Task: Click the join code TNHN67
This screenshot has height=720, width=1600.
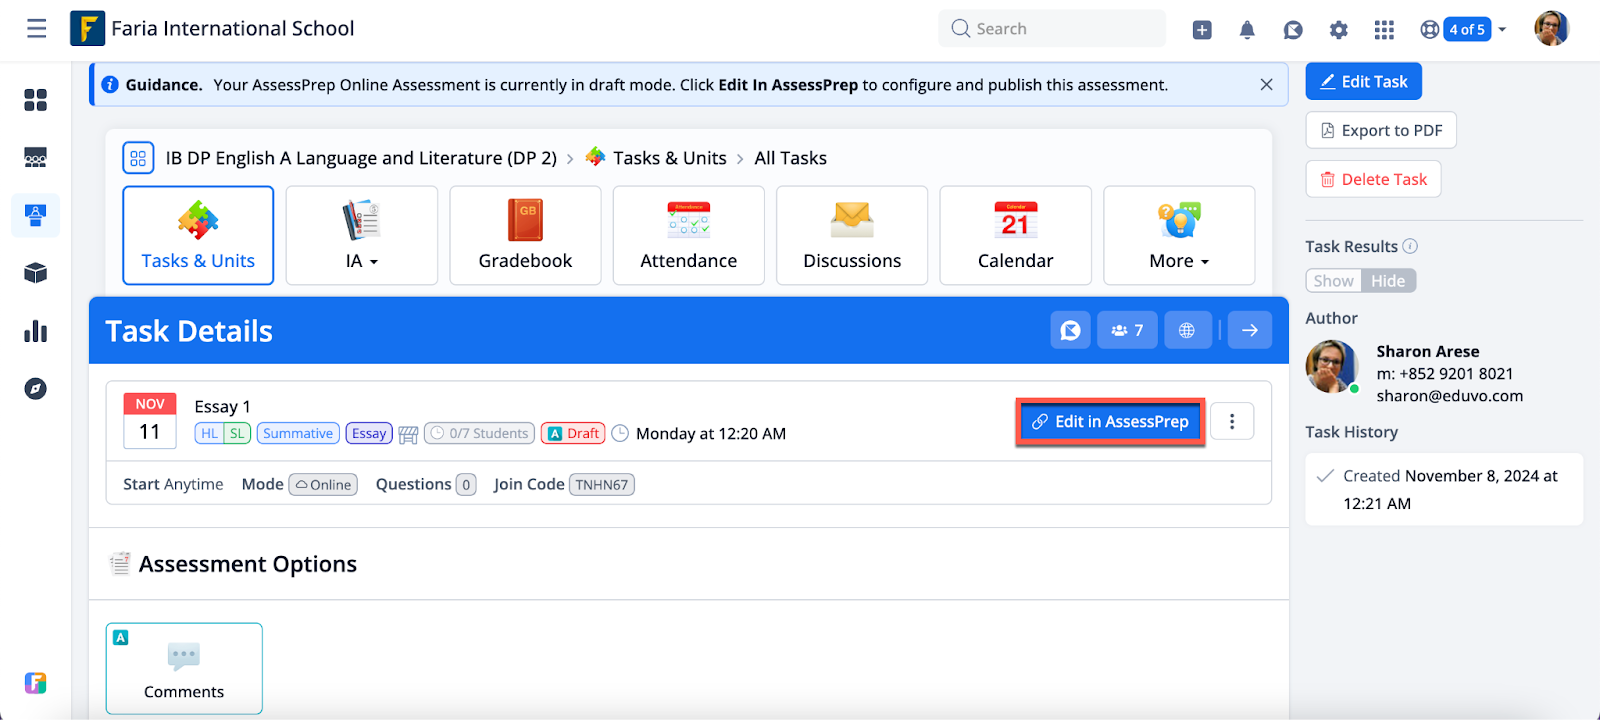Action: coord(602,485)
